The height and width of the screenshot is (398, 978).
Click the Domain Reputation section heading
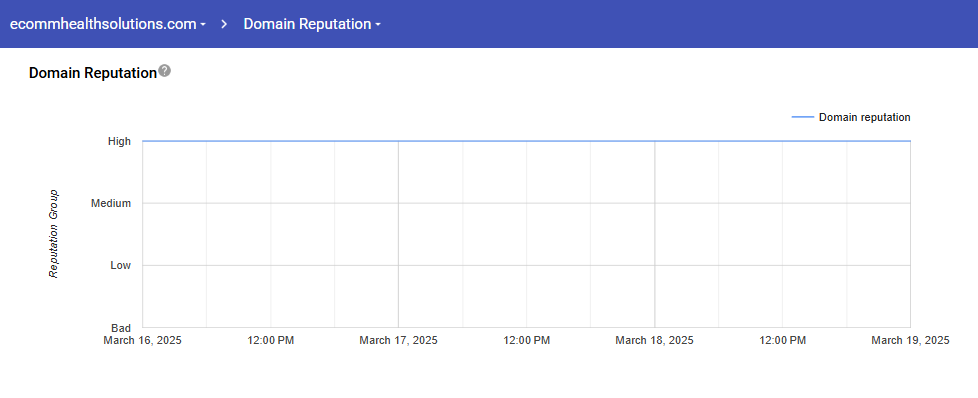(92, 73)
